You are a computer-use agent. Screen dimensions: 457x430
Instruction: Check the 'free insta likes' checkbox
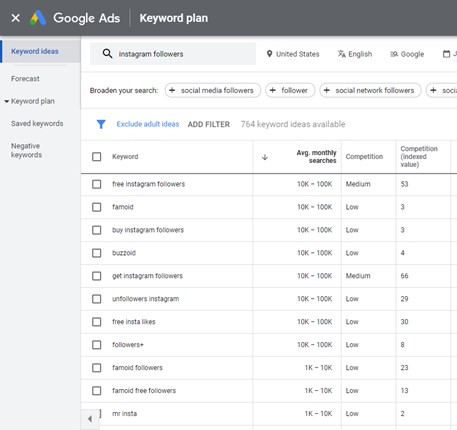tap(97, 322)
